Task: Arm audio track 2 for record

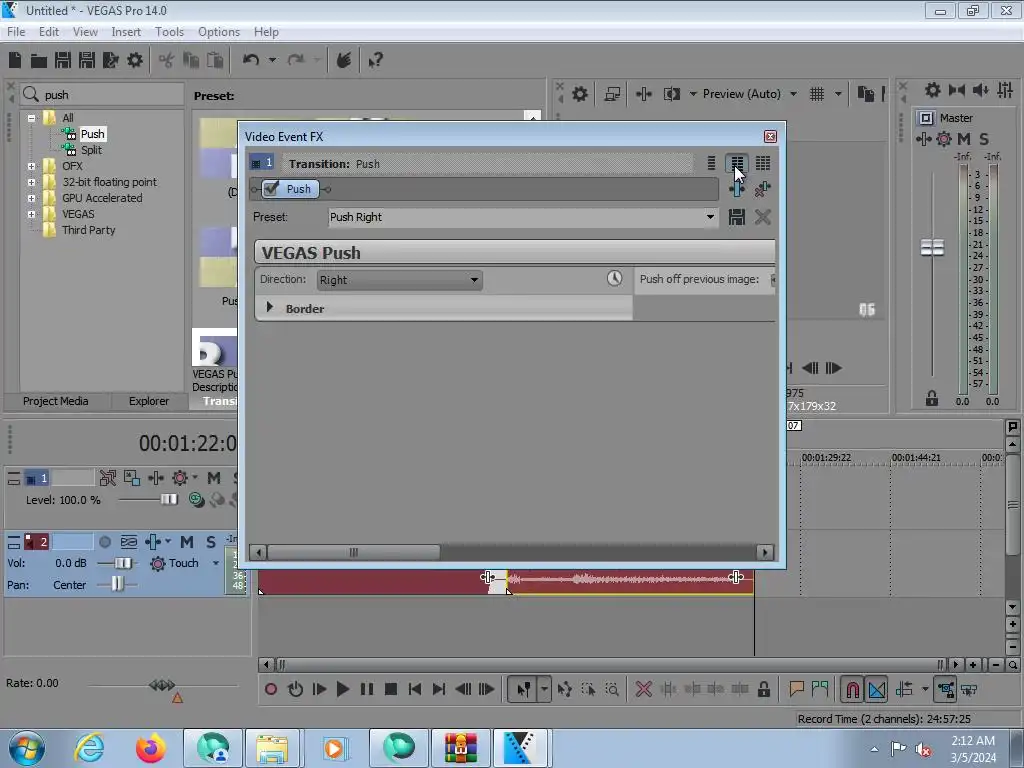Action: pyautogui.click(x=104, y=542)
